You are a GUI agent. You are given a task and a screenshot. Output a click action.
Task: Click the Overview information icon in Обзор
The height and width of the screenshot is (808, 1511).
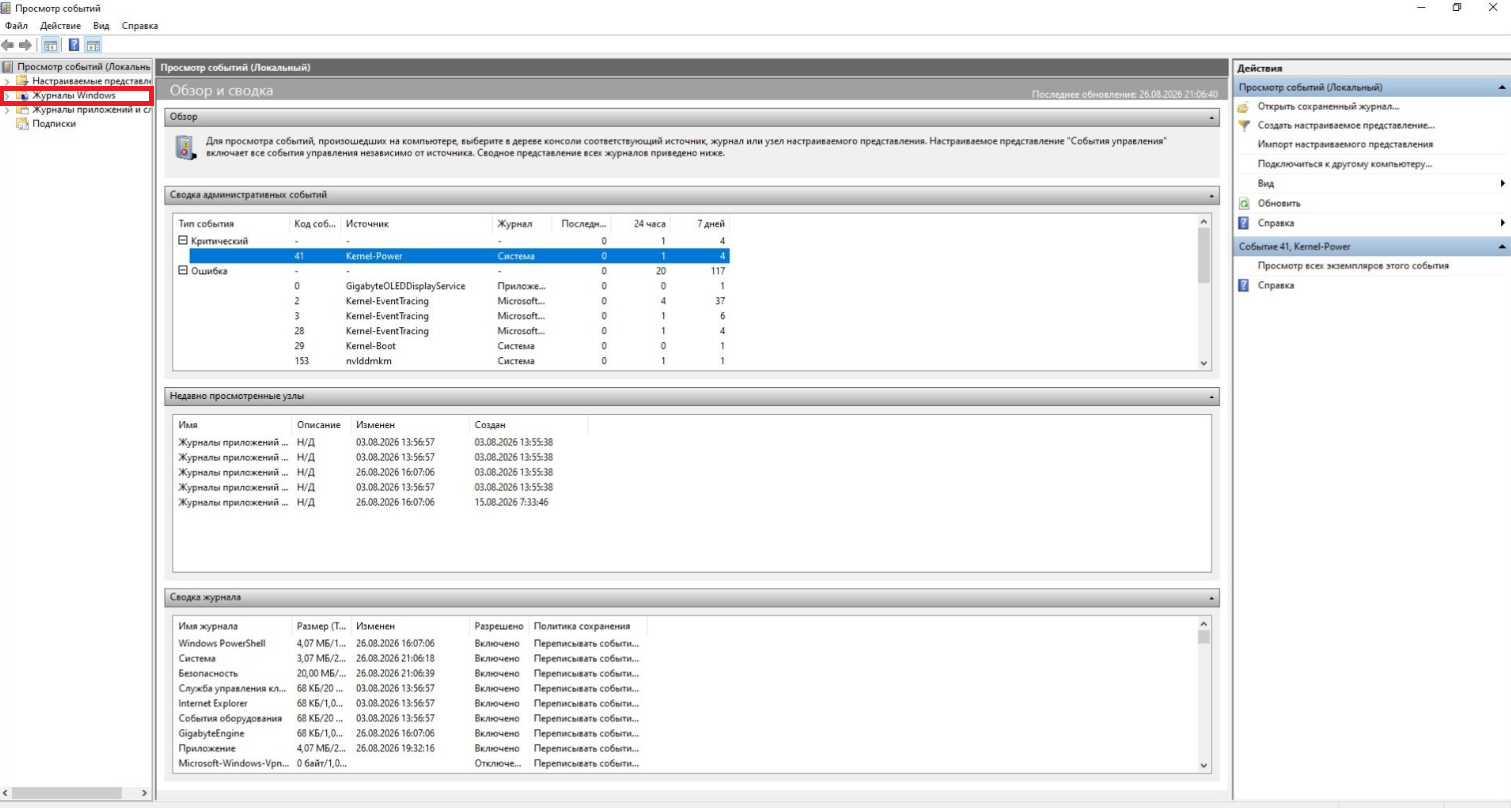point(184,148)
